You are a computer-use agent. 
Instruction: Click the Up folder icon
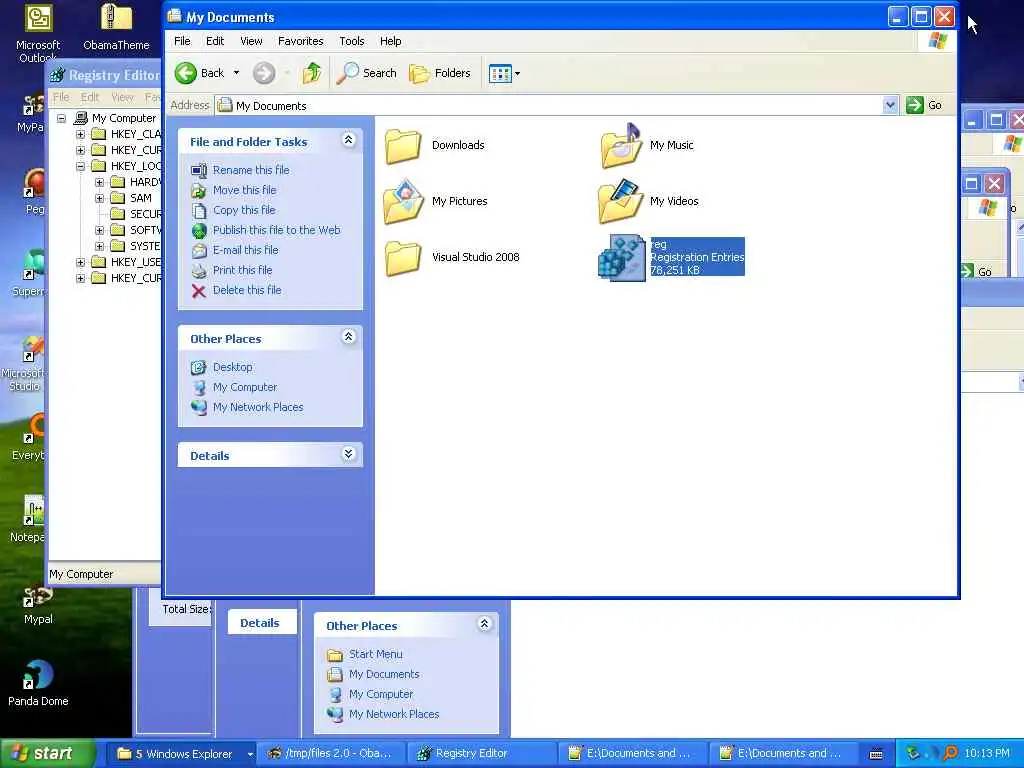[x=312, y=73]
